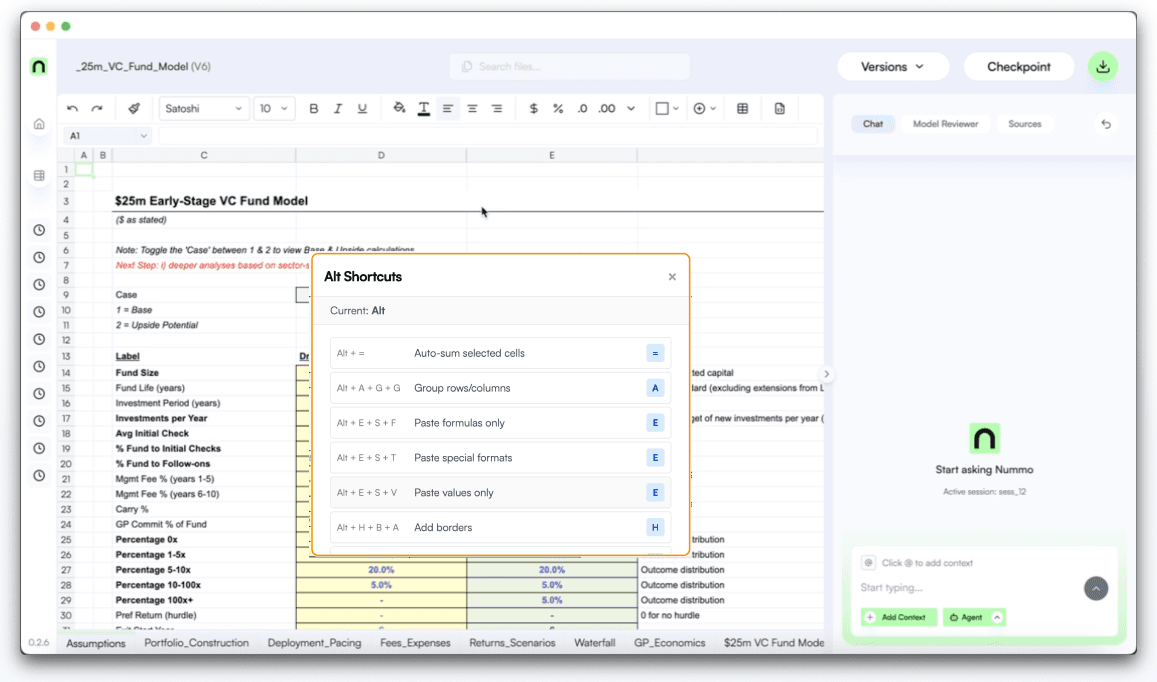Screen dimensions: 1157x682
Task: Open the Waterfall sheet tab
Action: 594,643
